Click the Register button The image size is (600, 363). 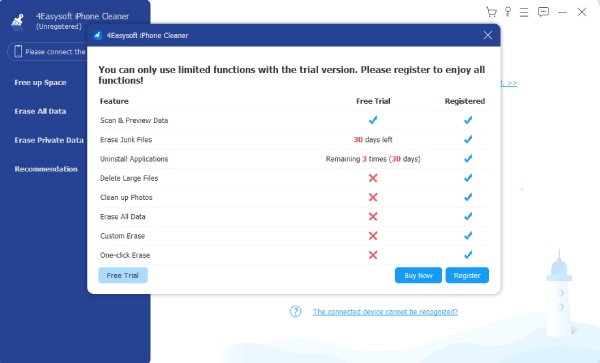pos(467,275)
